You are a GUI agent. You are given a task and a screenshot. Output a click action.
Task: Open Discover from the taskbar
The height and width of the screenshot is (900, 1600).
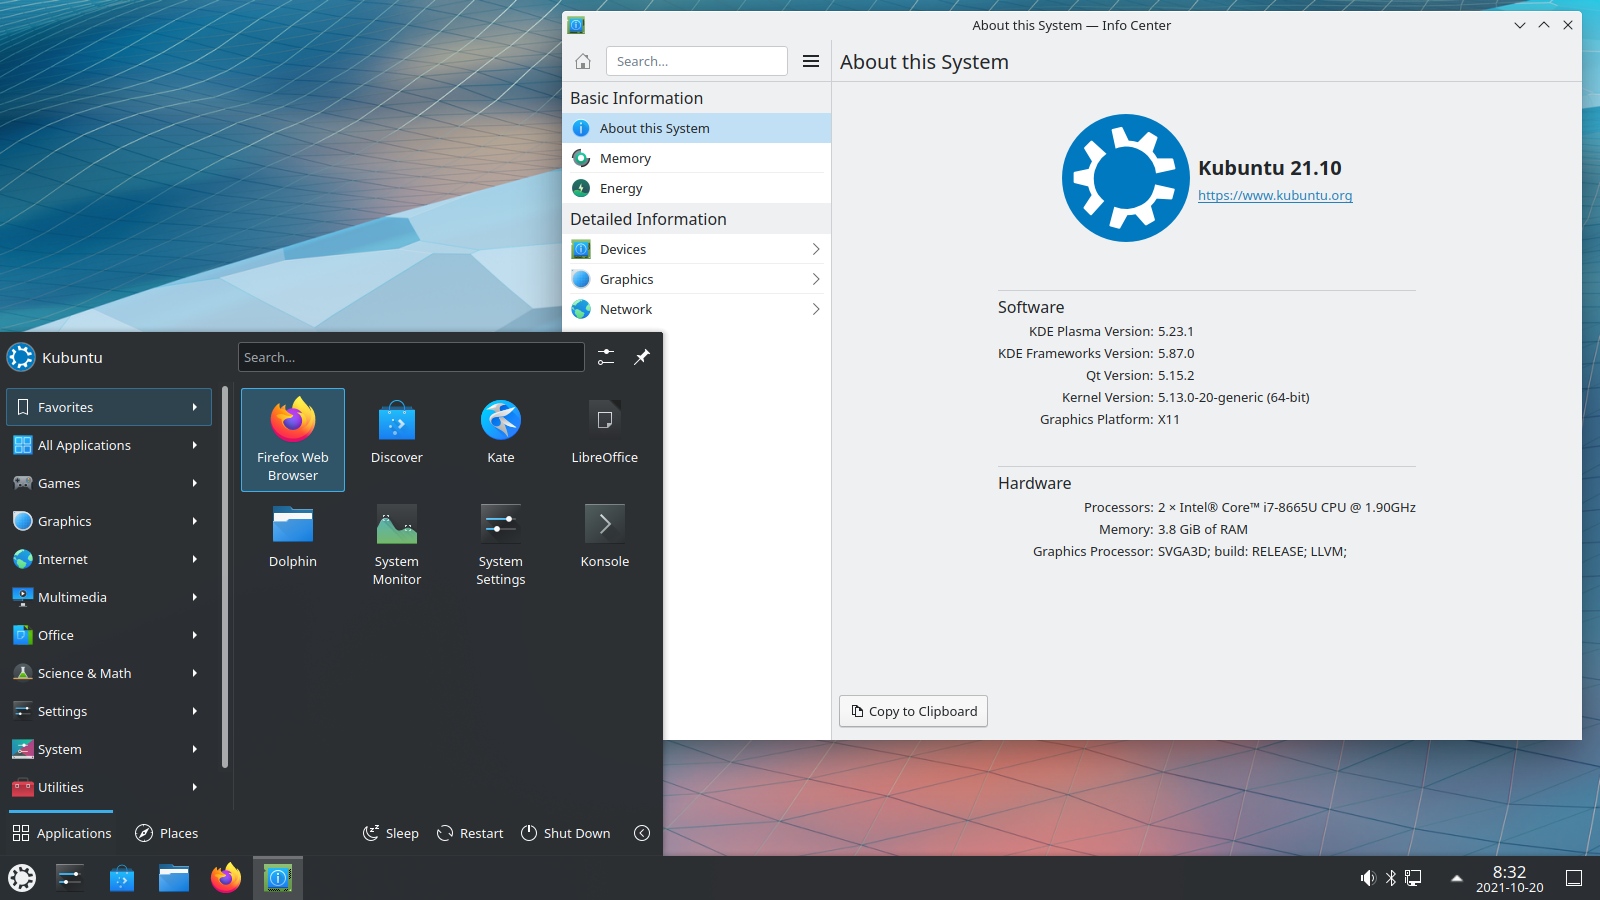122,878
